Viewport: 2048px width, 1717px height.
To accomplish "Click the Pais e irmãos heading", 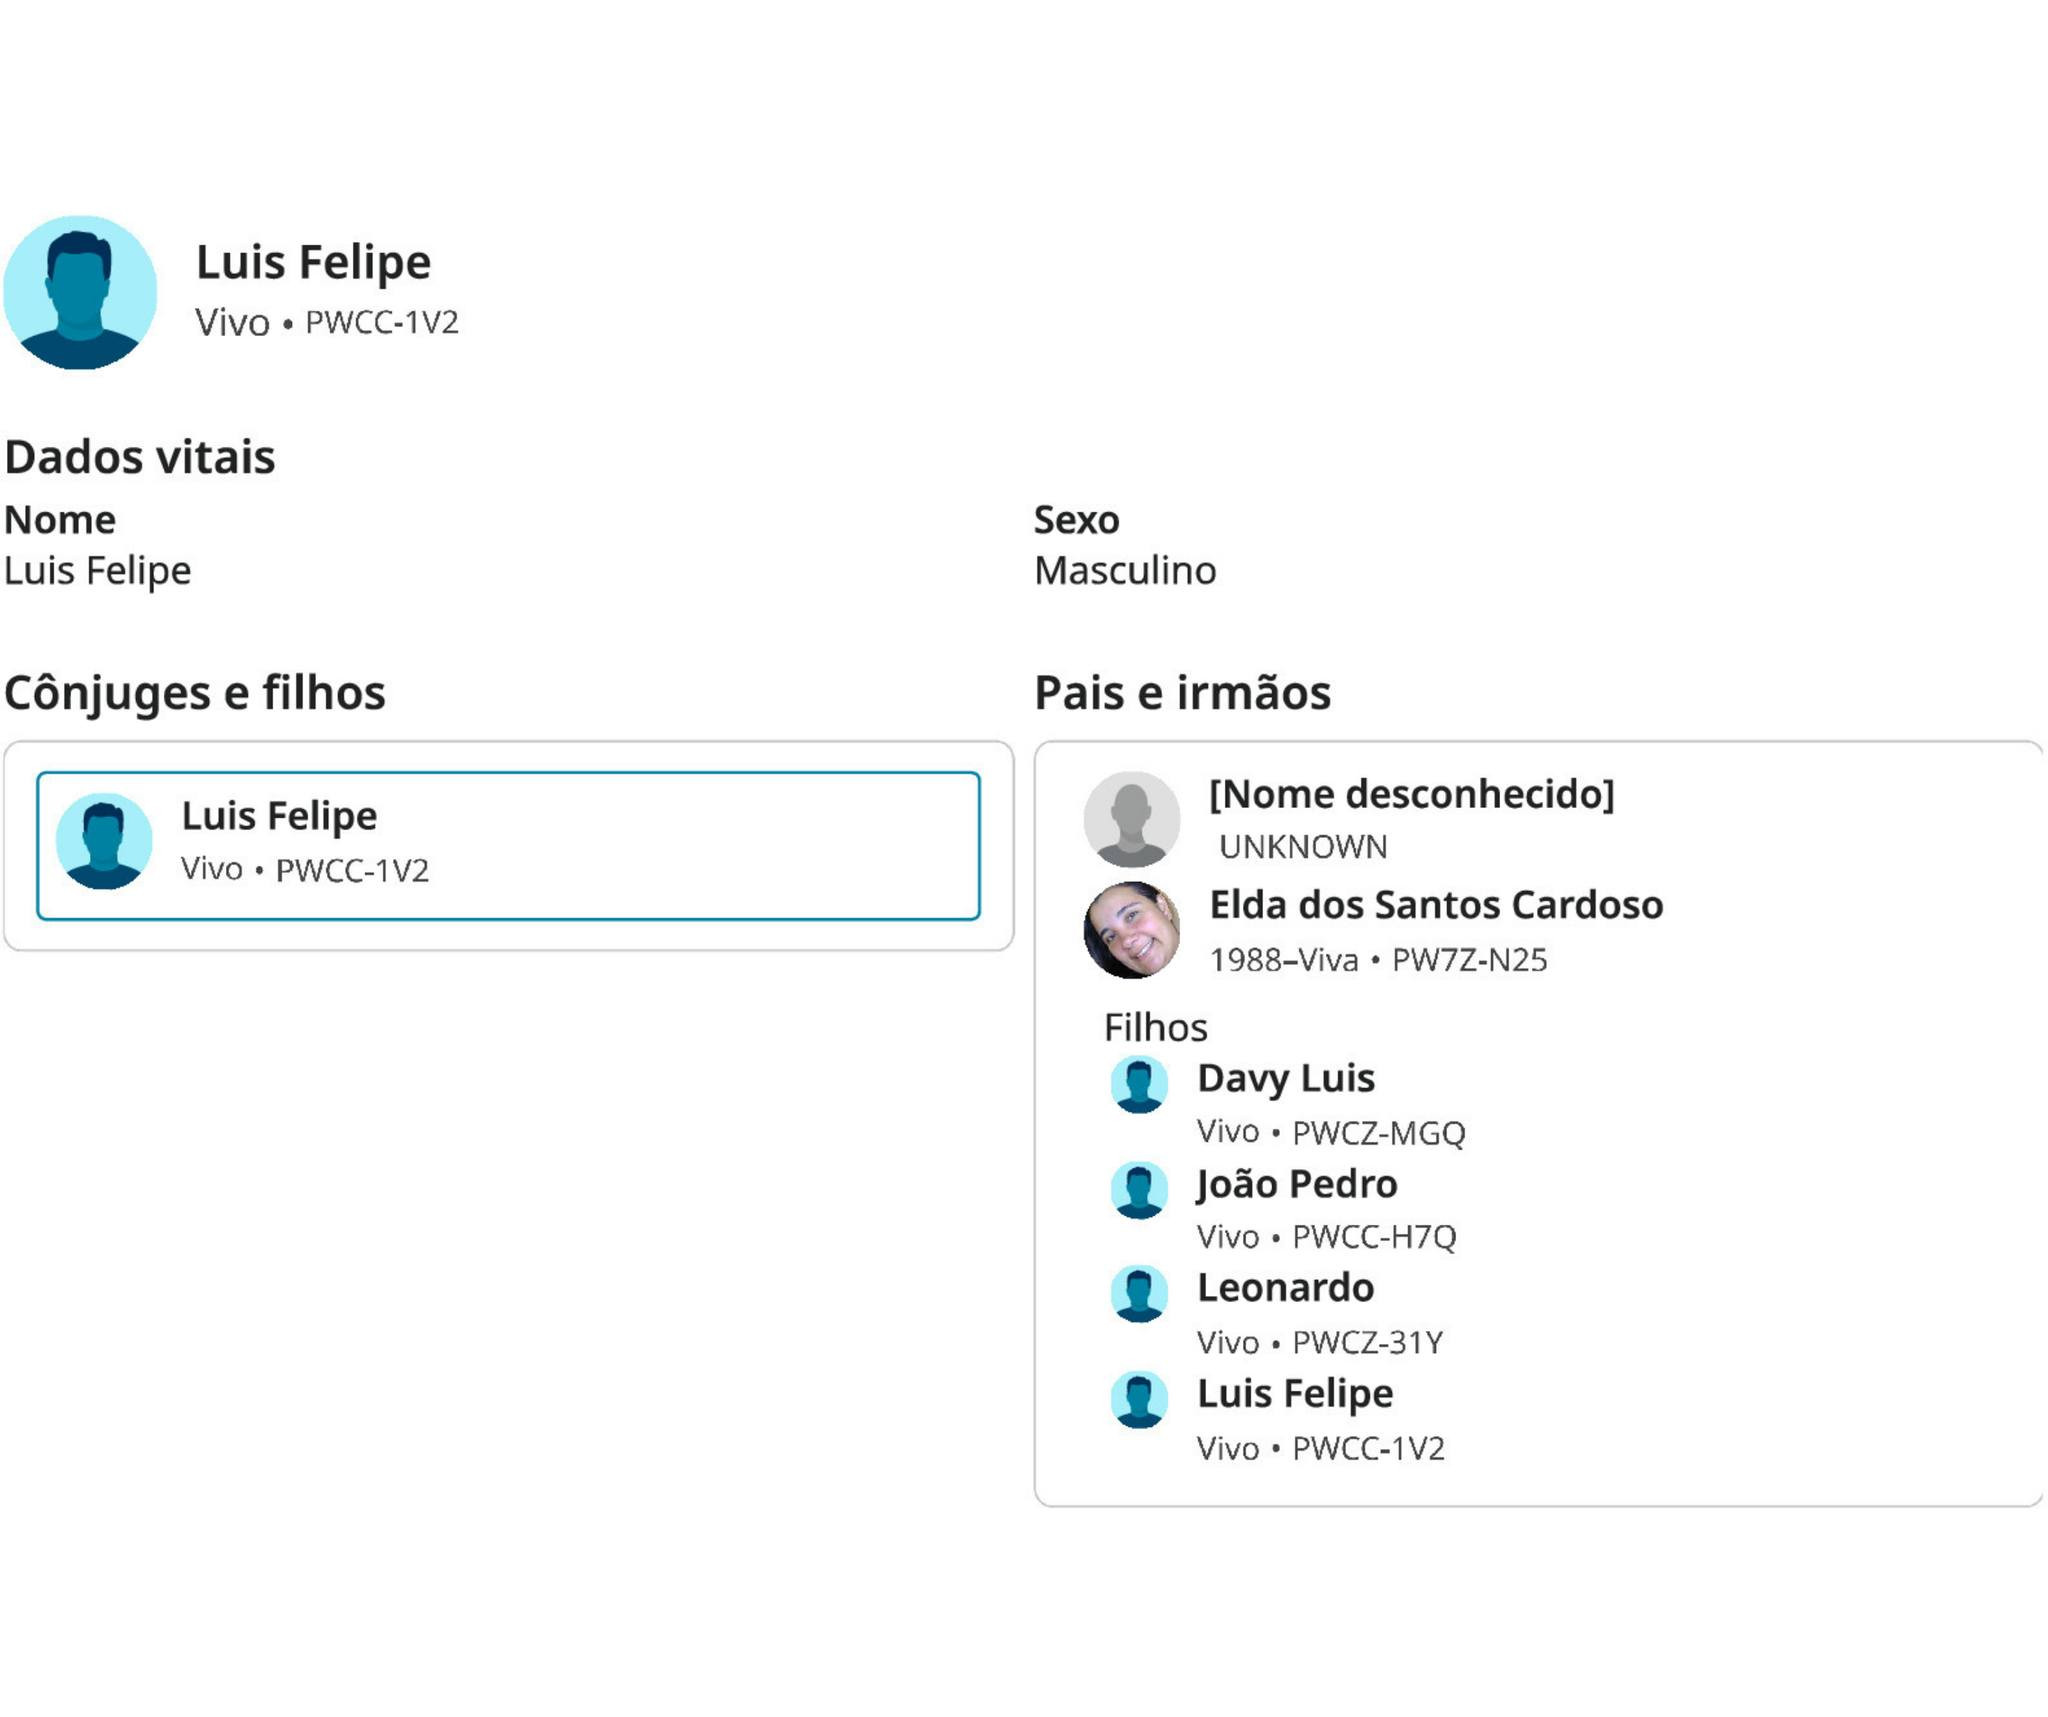I will tap(1182, 693).
